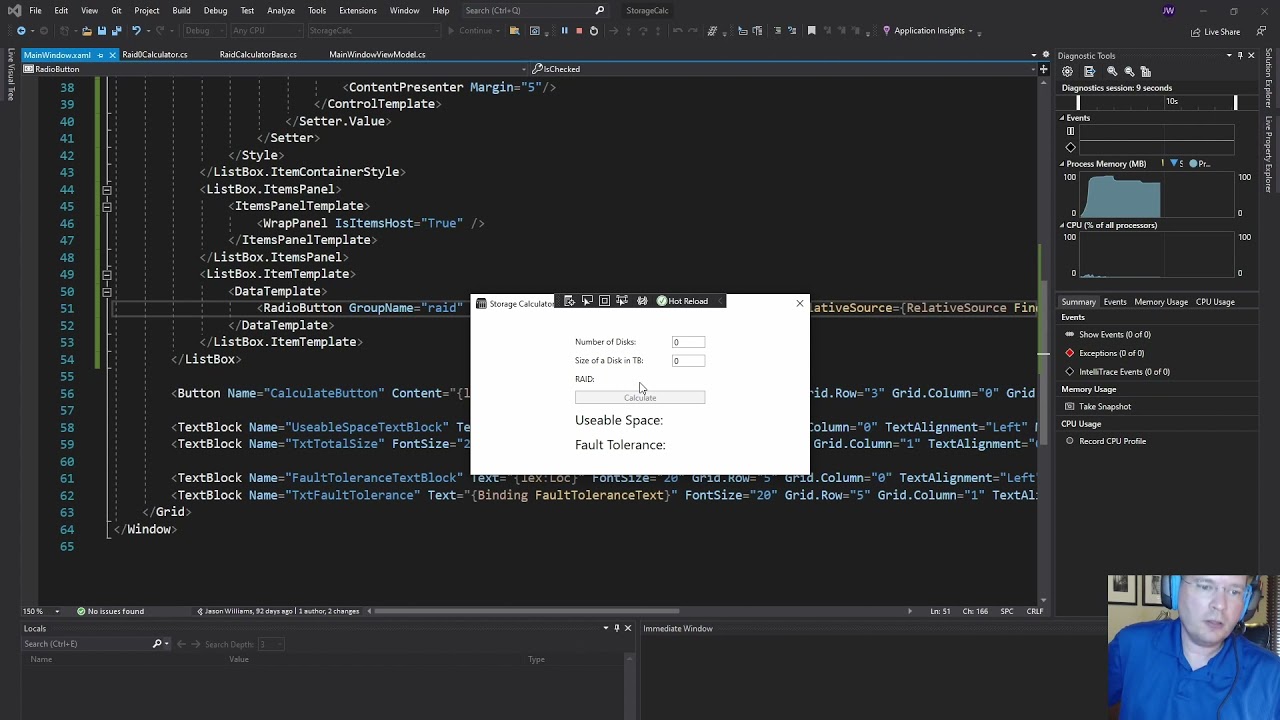The width and height of the screenshot is (1280, 720).
Task: Click the Stop Debugging red square button
Action: (x=578, y=31)
